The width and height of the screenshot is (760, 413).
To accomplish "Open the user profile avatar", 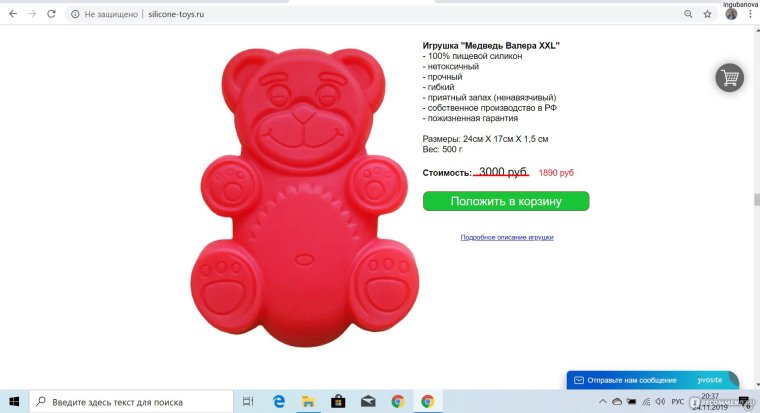I will 731,14.
